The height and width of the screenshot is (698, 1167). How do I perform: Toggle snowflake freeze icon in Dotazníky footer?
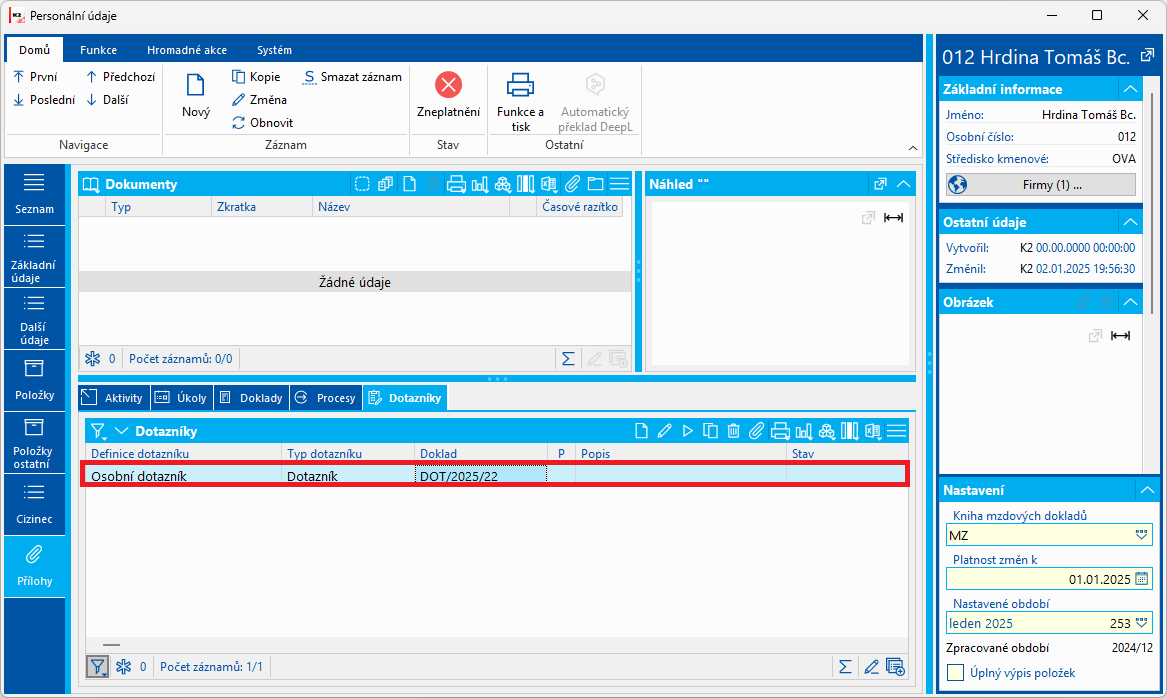(124, 667)
